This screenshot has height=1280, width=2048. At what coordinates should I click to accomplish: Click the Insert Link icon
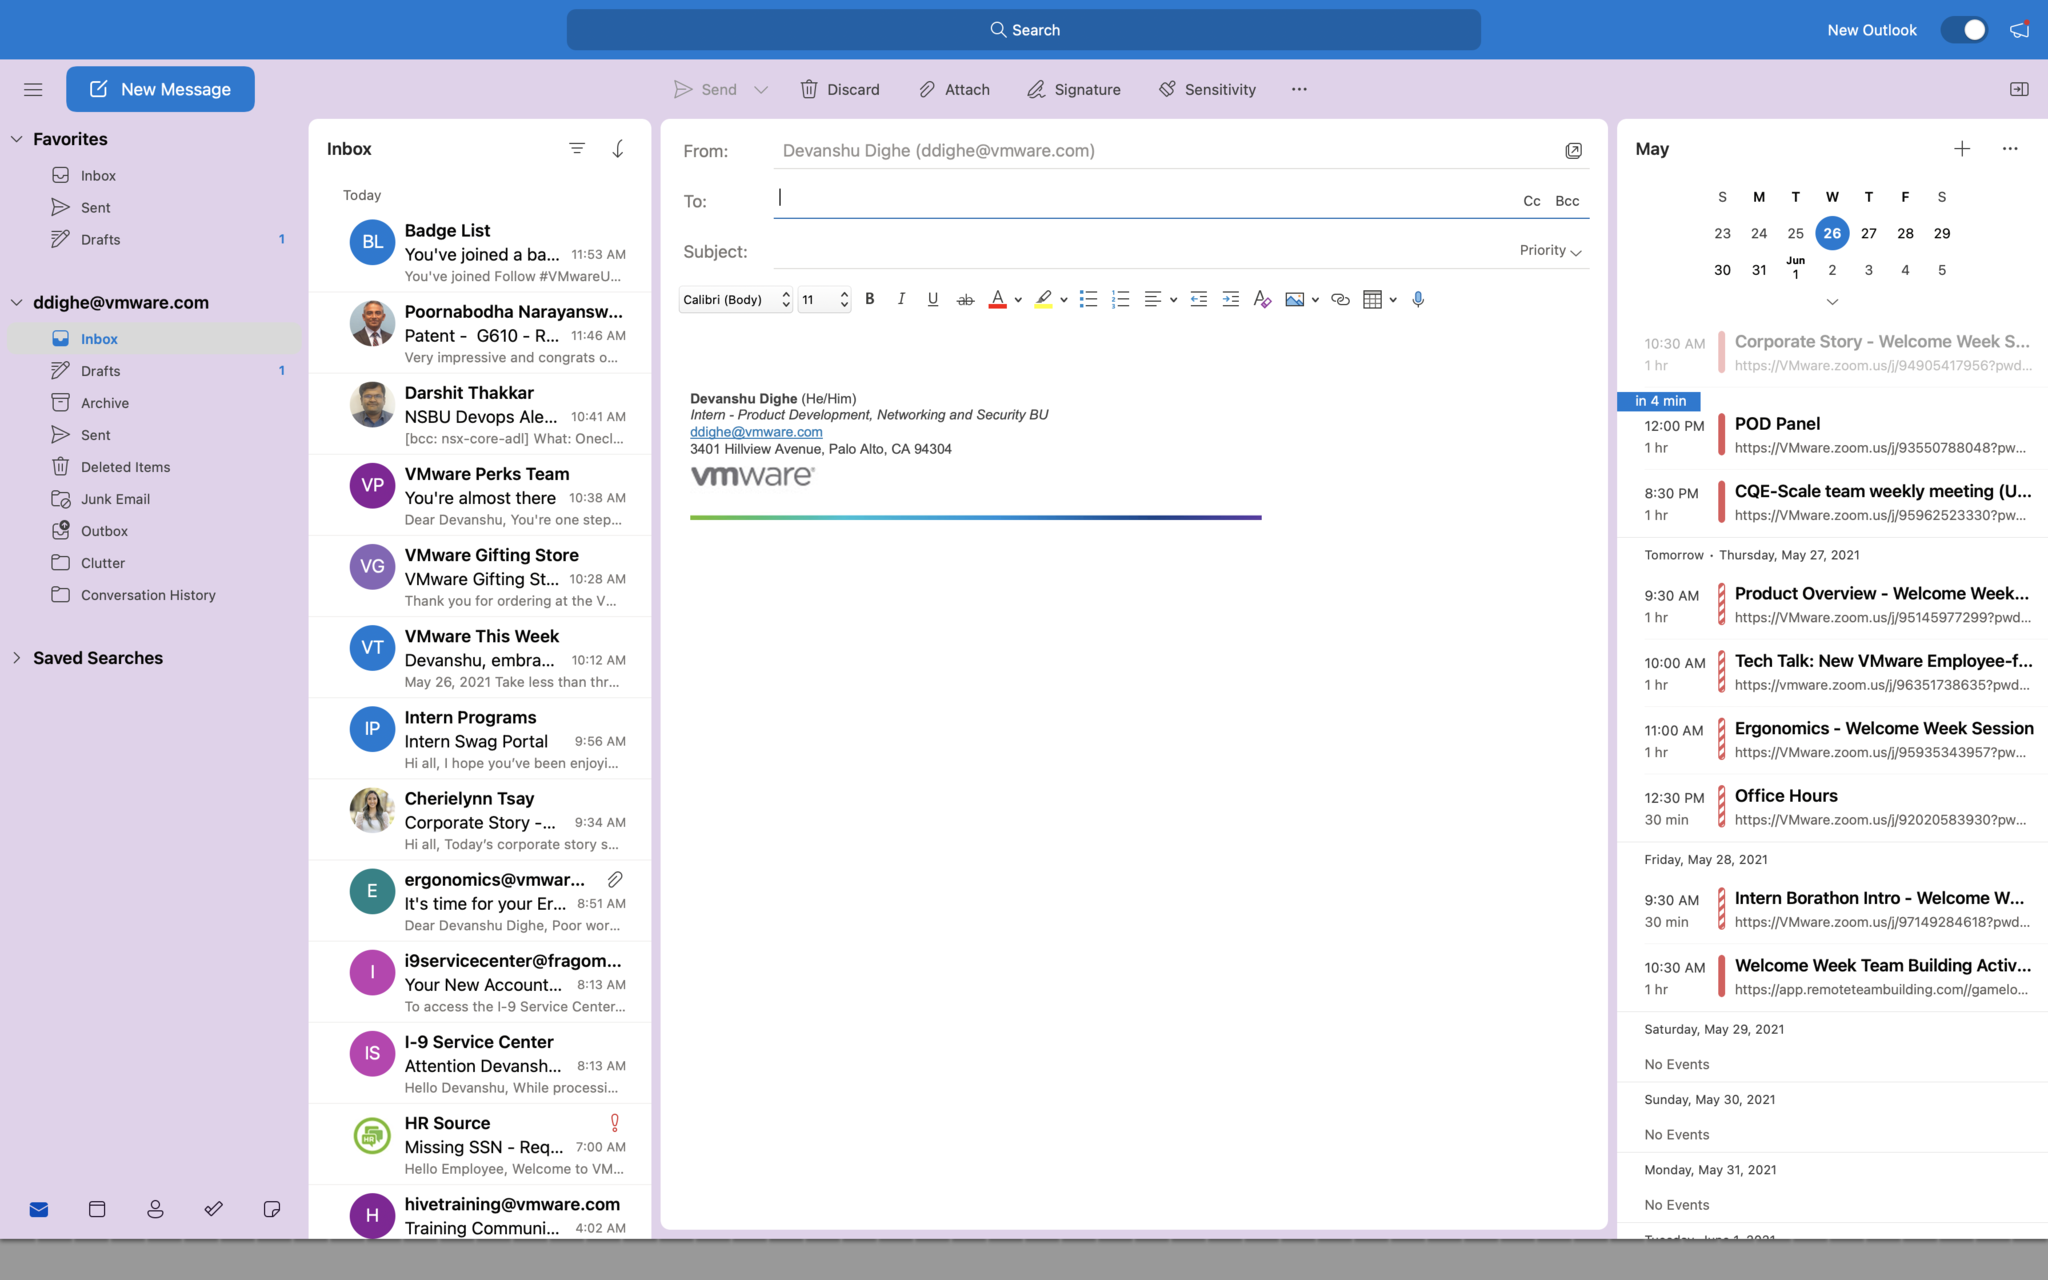1340,299
